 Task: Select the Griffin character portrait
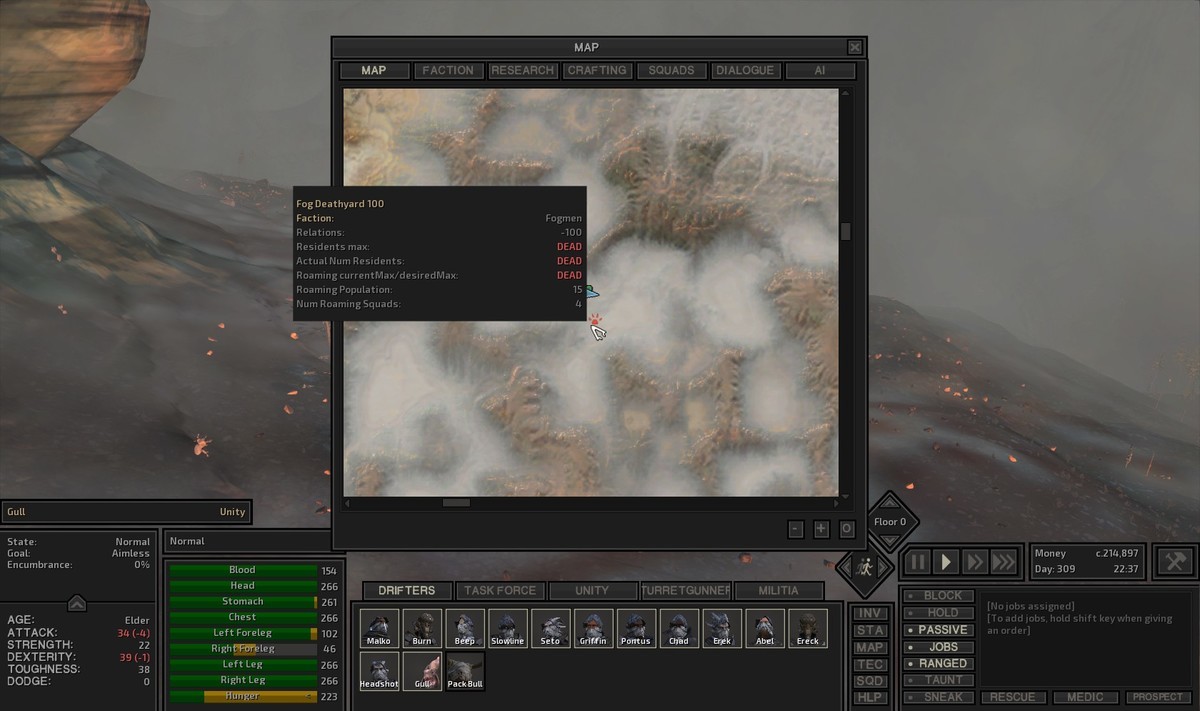(593, 629)
